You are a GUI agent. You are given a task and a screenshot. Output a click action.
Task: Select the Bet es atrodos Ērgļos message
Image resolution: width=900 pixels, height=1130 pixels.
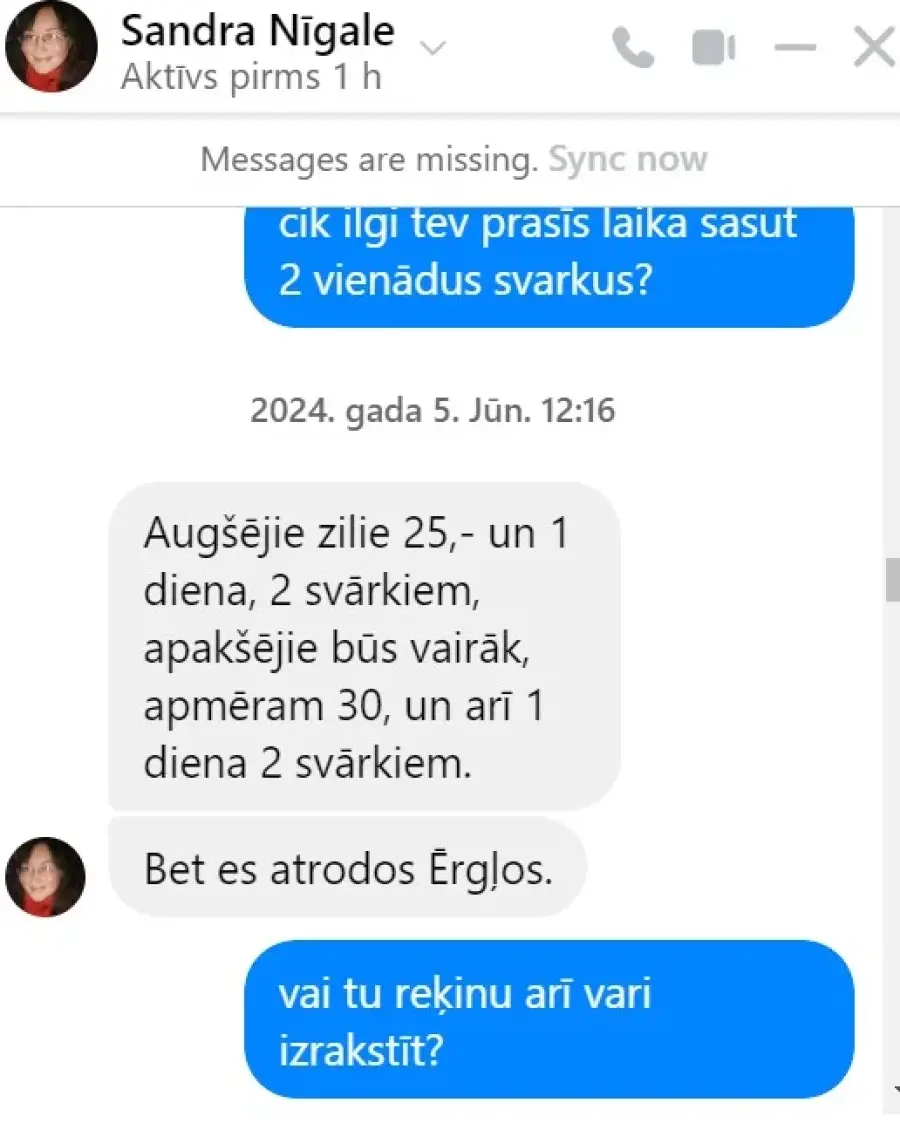347,867
